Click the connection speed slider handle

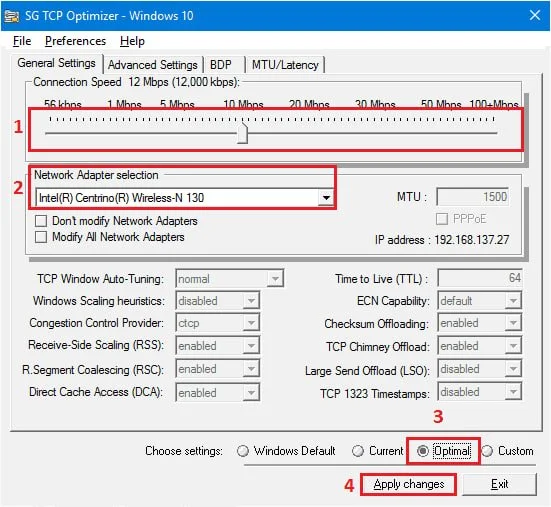click(242, 133)
